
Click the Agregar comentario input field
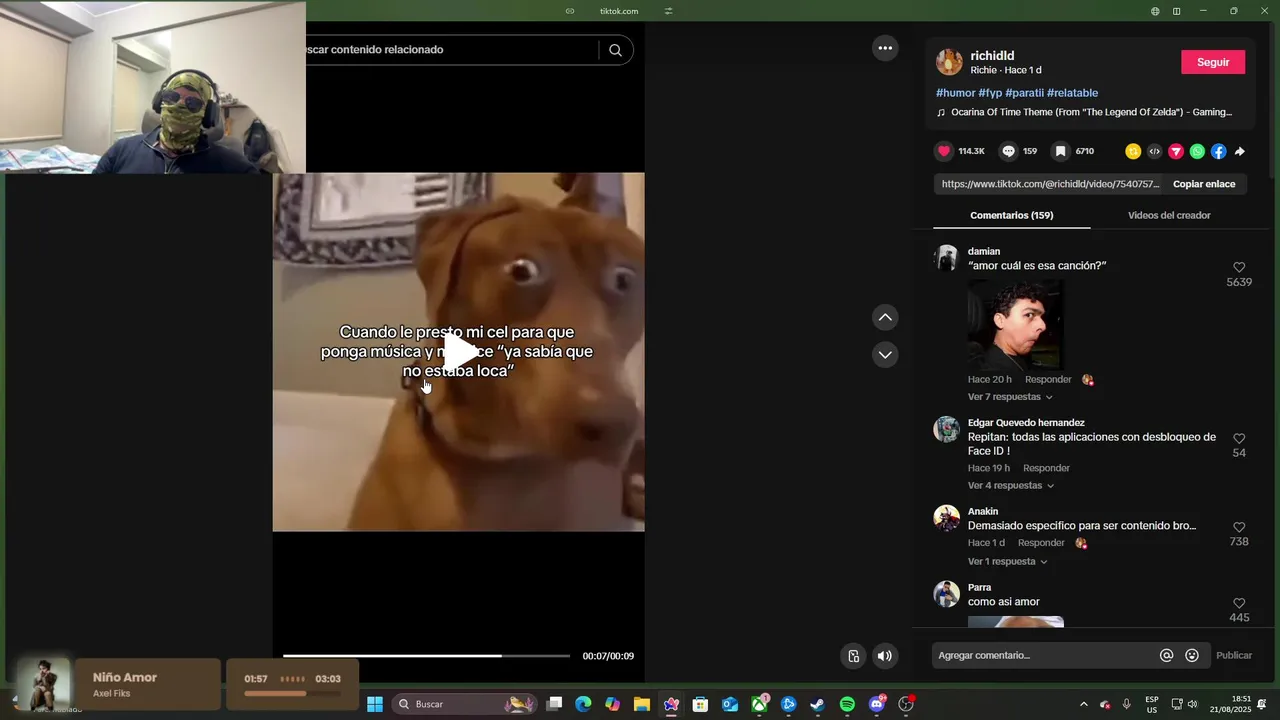click(1045, 656)
